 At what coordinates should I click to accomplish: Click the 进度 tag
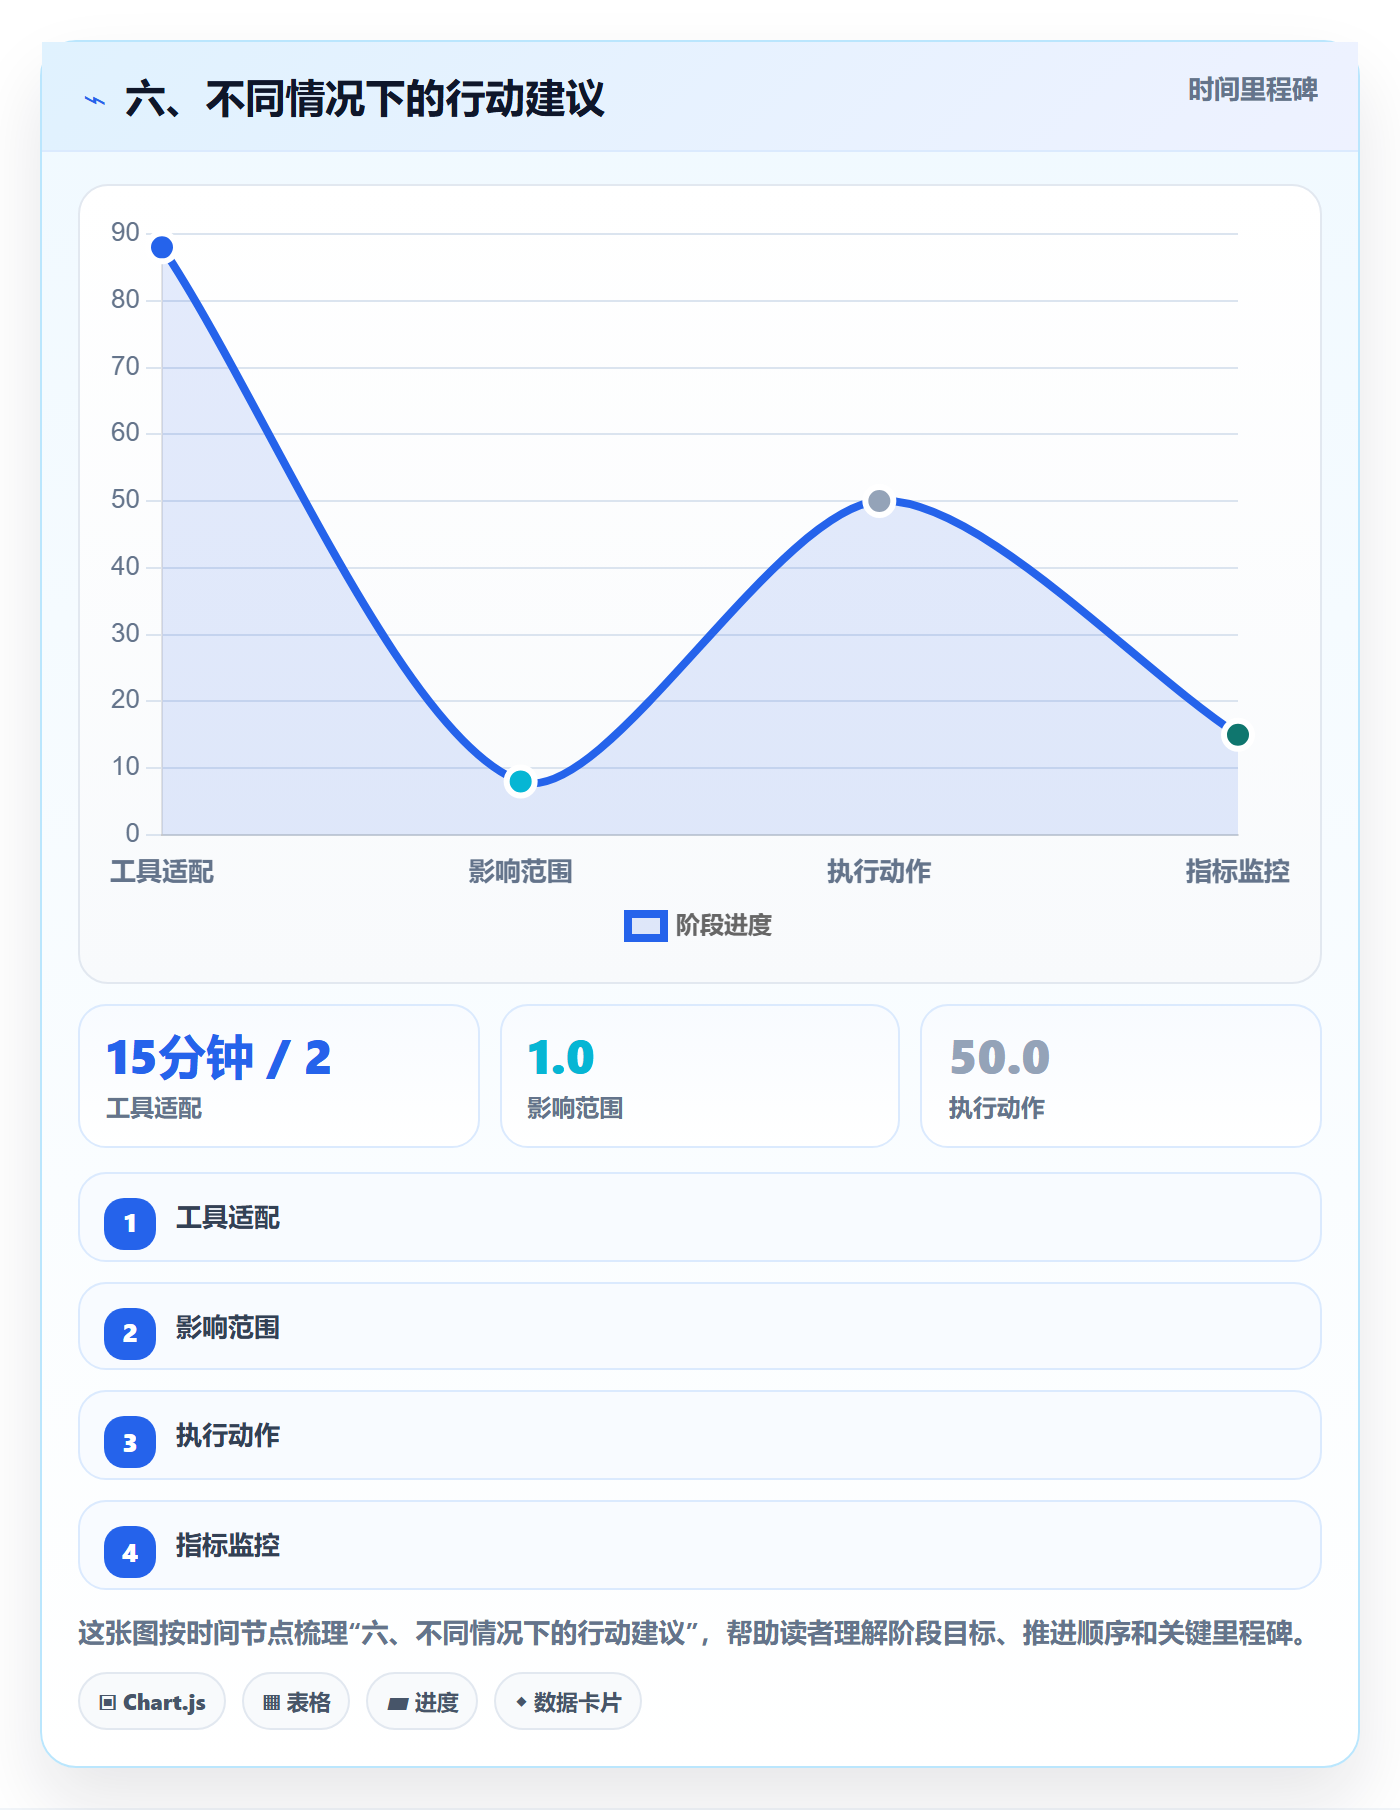point(422,1702)
